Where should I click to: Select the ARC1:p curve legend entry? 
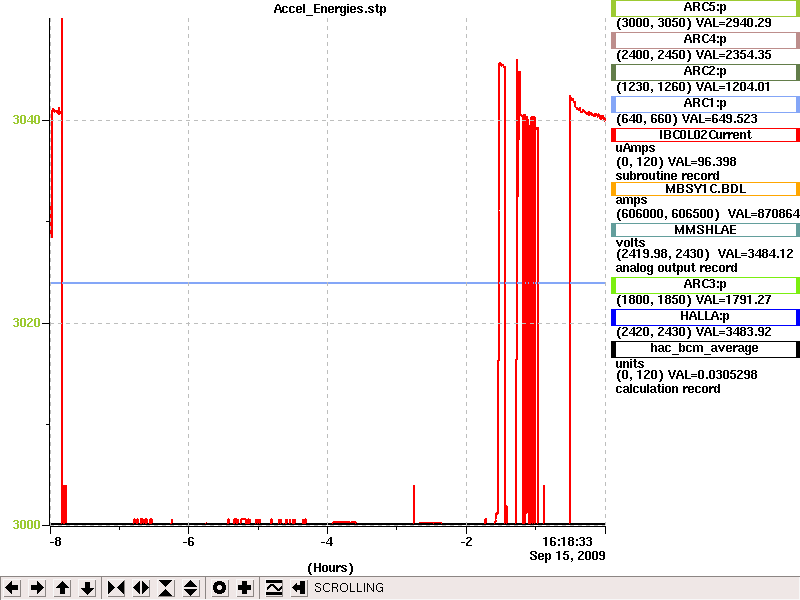(x=705, y=104)
